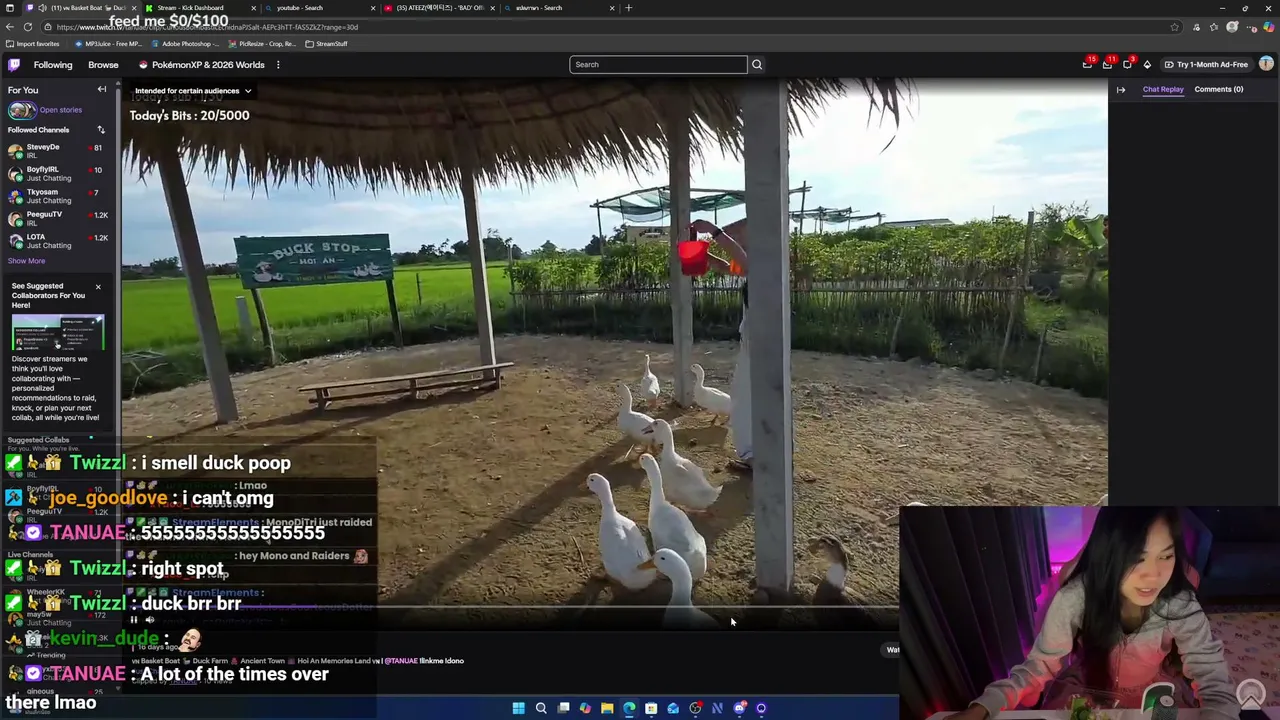1280x720 pixels.
Task: Collapse the chat panel with arrow icon
Action: [1121, 90]
